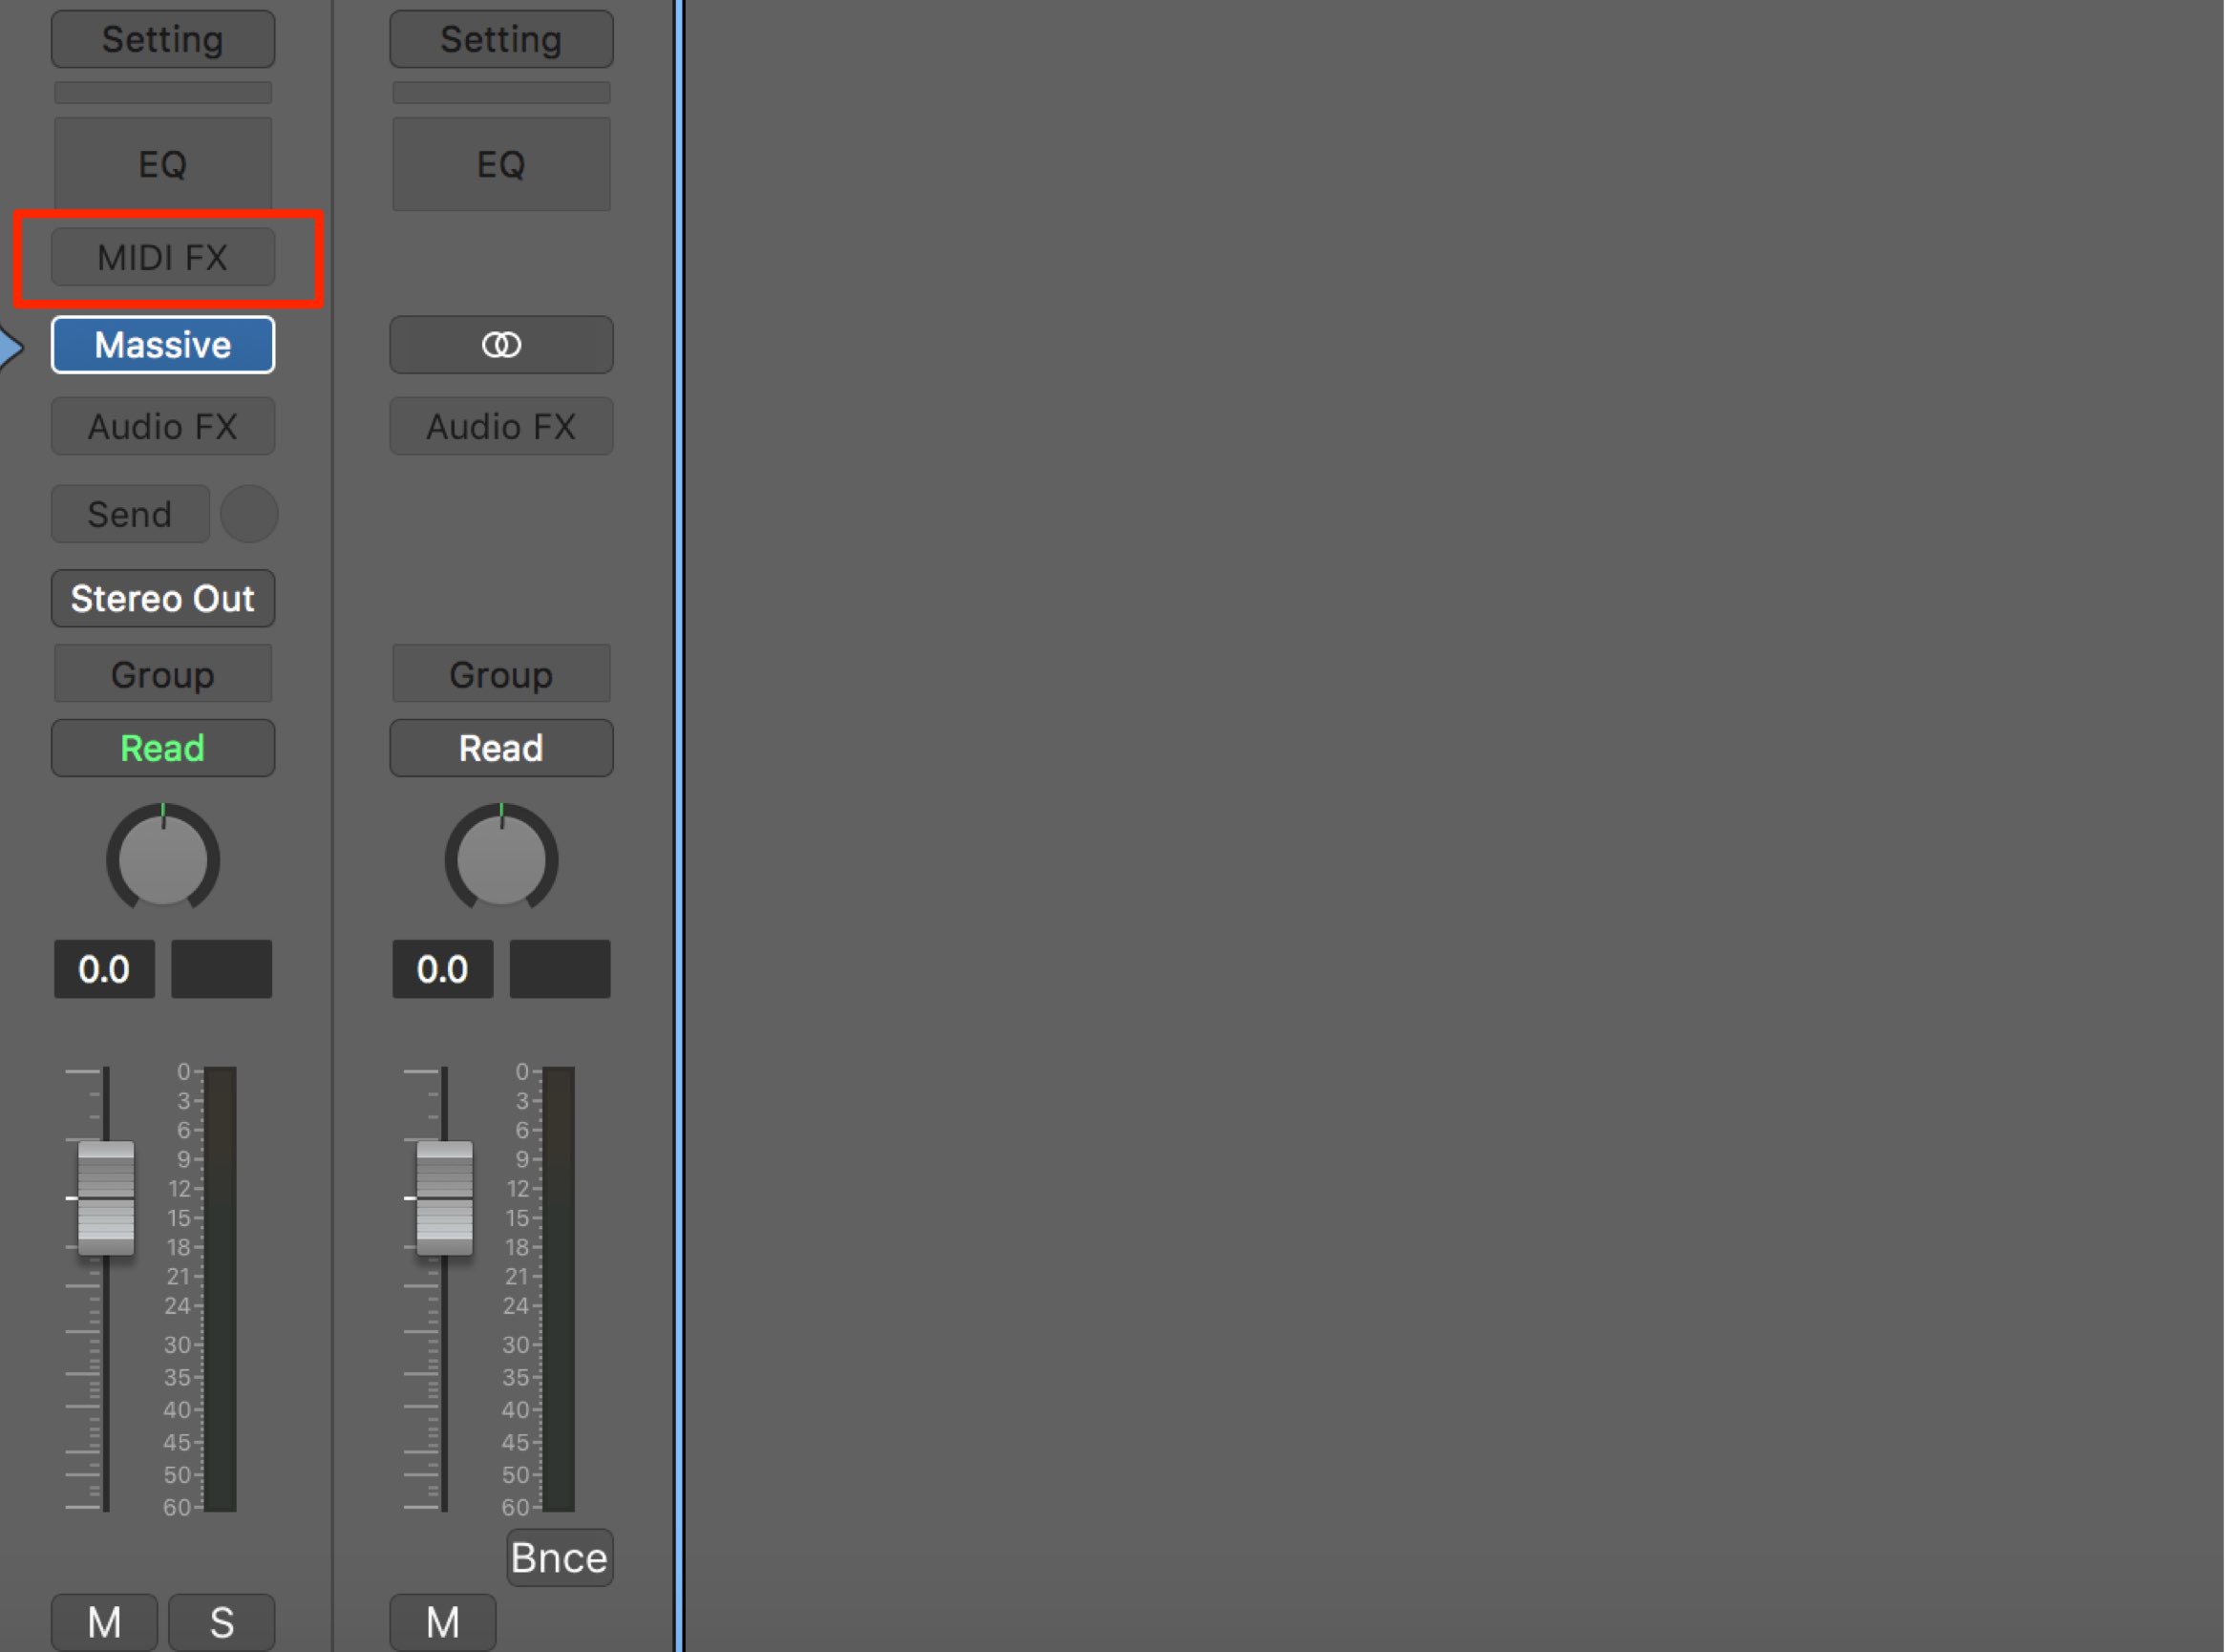The width and height of the screenshot is (2225, 1652).
Task: Toggle the stereo linked-circles format button
Action: pos(501,345)
